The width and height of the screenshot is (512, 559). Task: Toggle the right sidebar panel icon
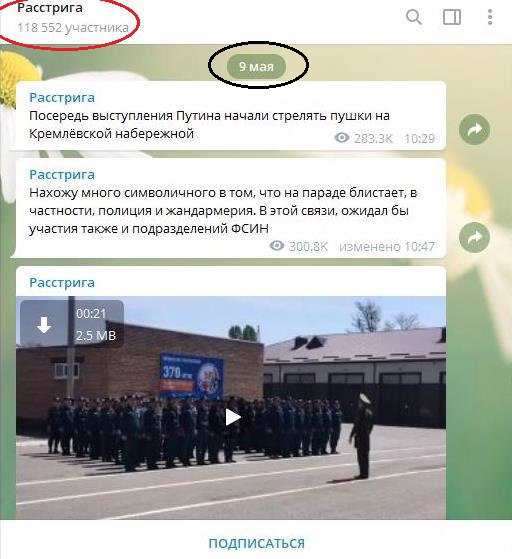tap(452, 17)
